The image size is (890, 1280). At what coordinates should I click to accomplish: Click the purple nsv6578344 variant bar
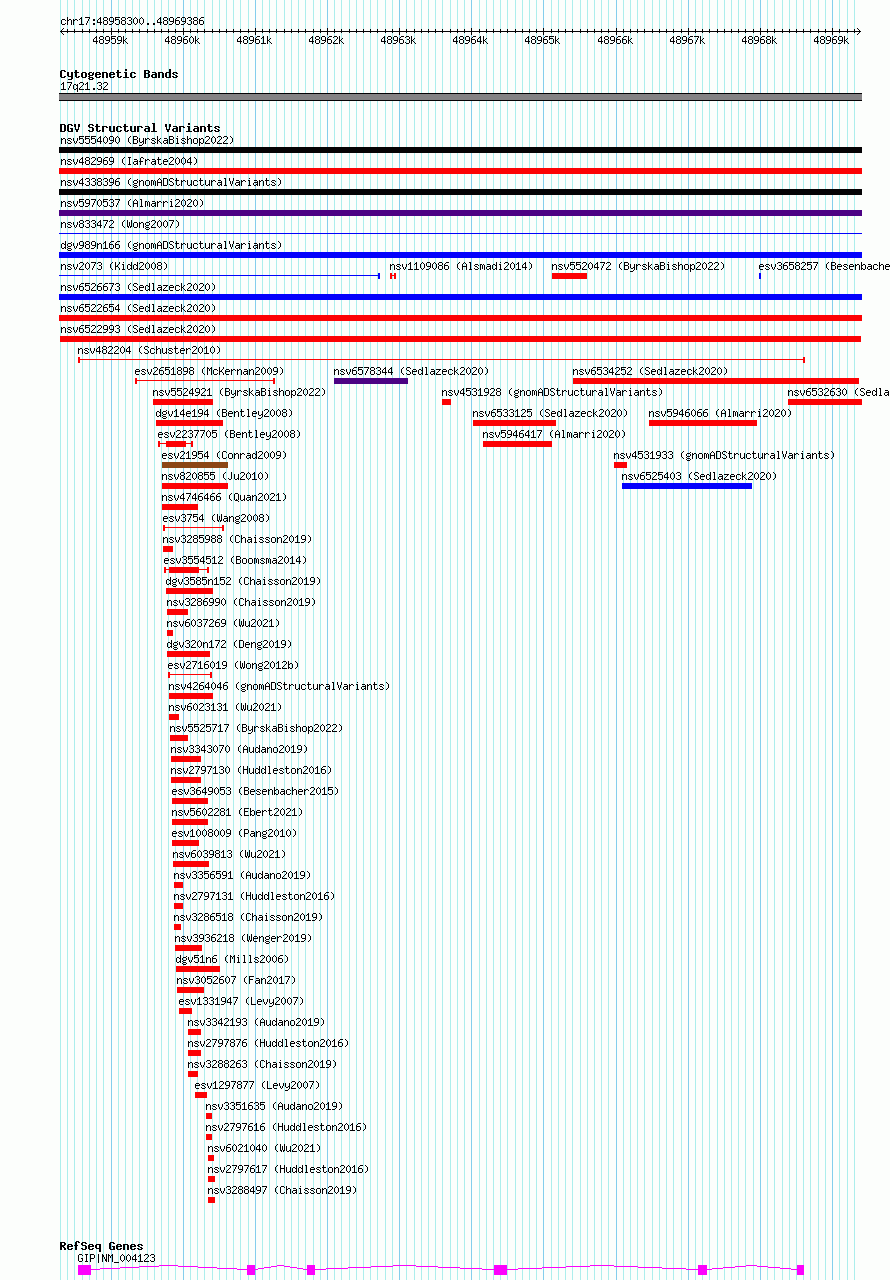point(371,381)
